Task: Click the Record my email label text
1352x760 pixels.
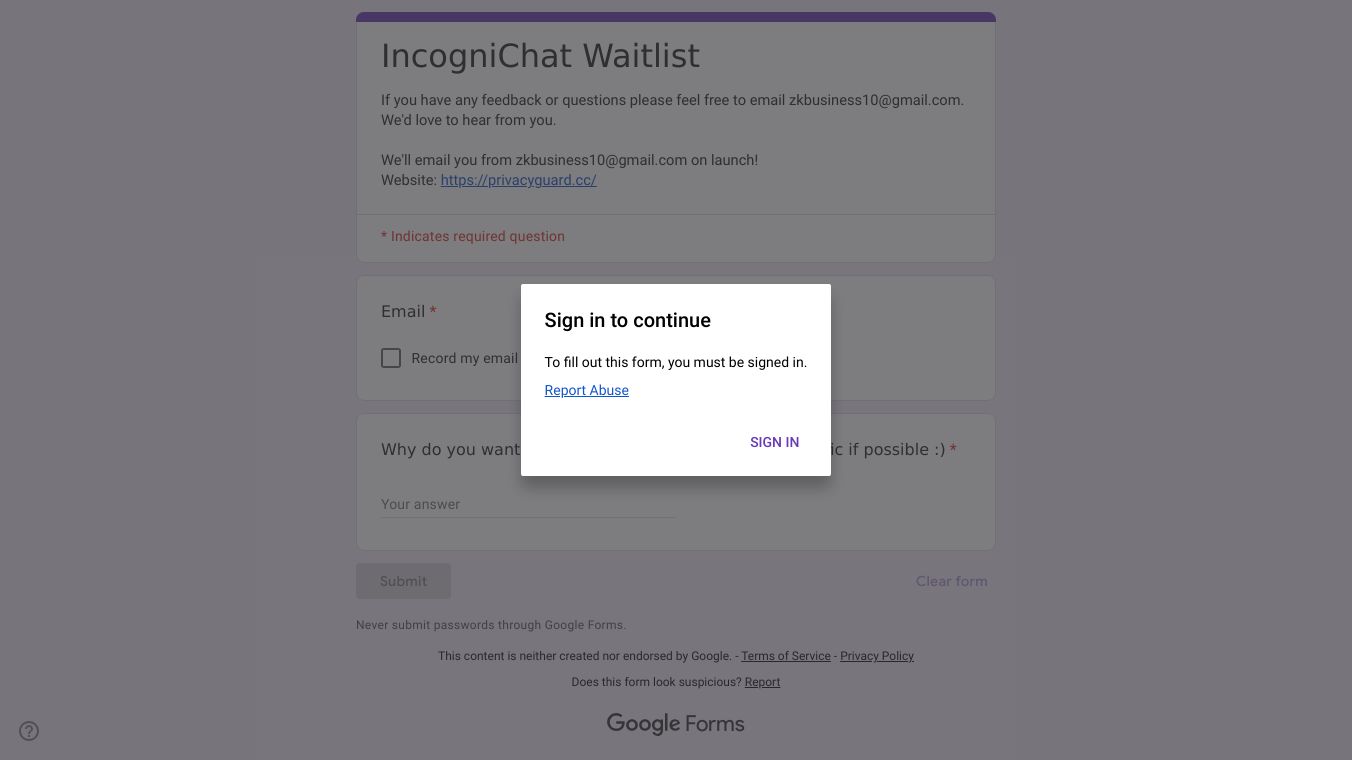Action: (464, 358)
